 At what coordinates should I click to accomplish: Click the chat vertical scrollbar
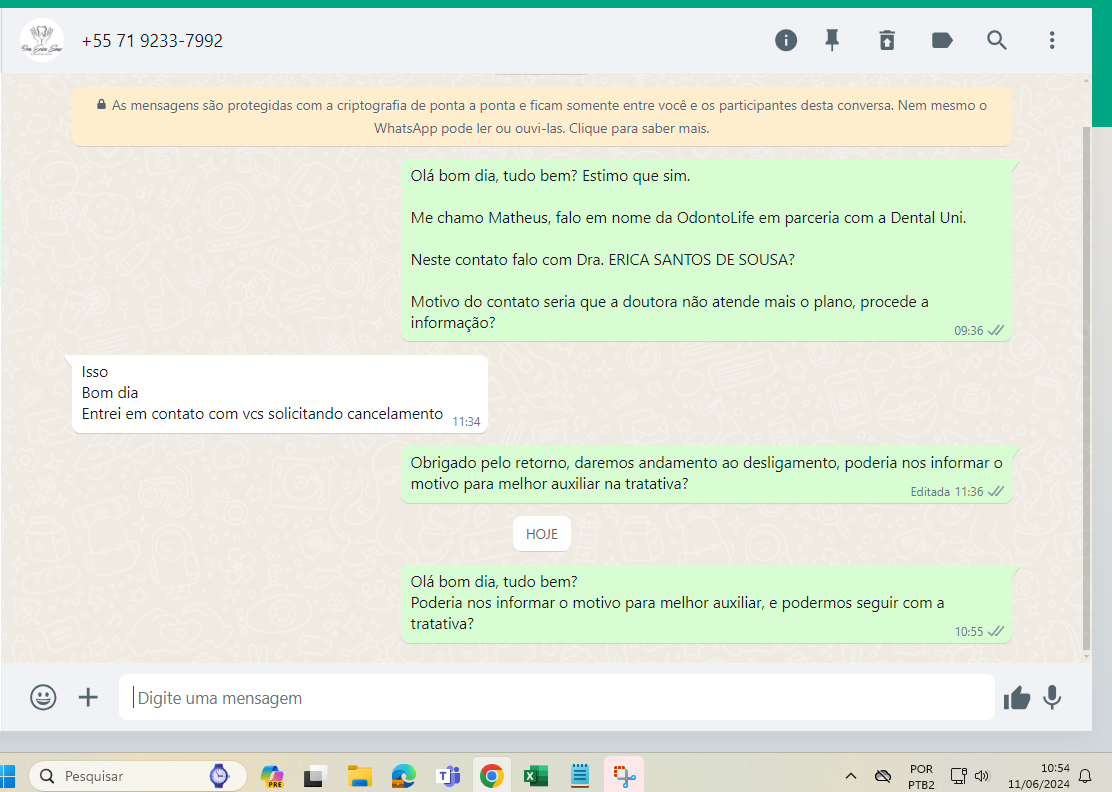click(1087, 388)
